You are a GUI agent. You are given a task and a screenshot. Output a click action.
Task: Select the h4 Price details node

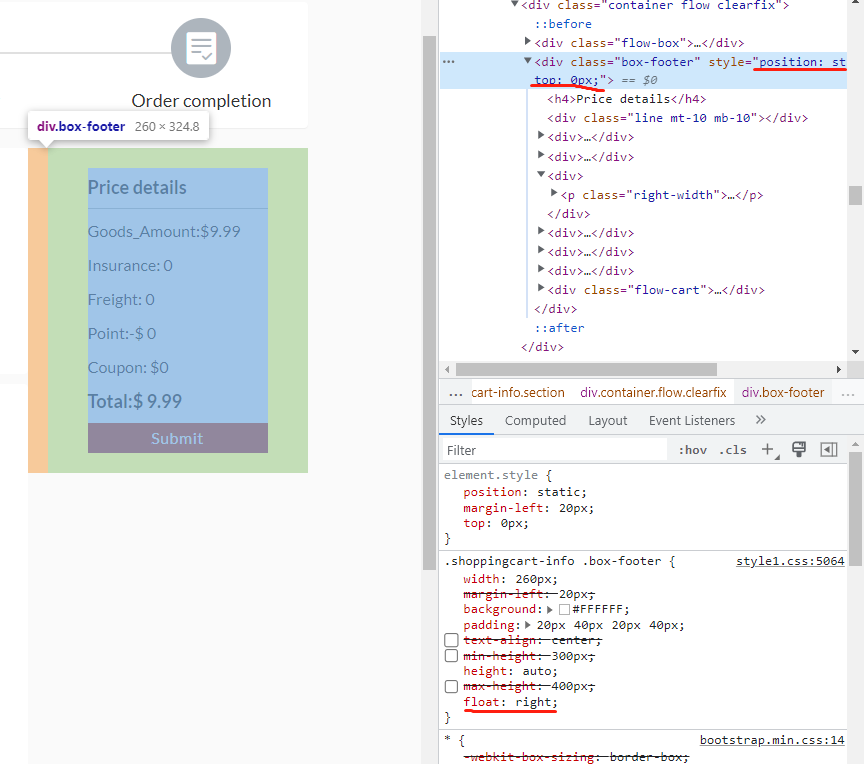click(x=627, y=99)
